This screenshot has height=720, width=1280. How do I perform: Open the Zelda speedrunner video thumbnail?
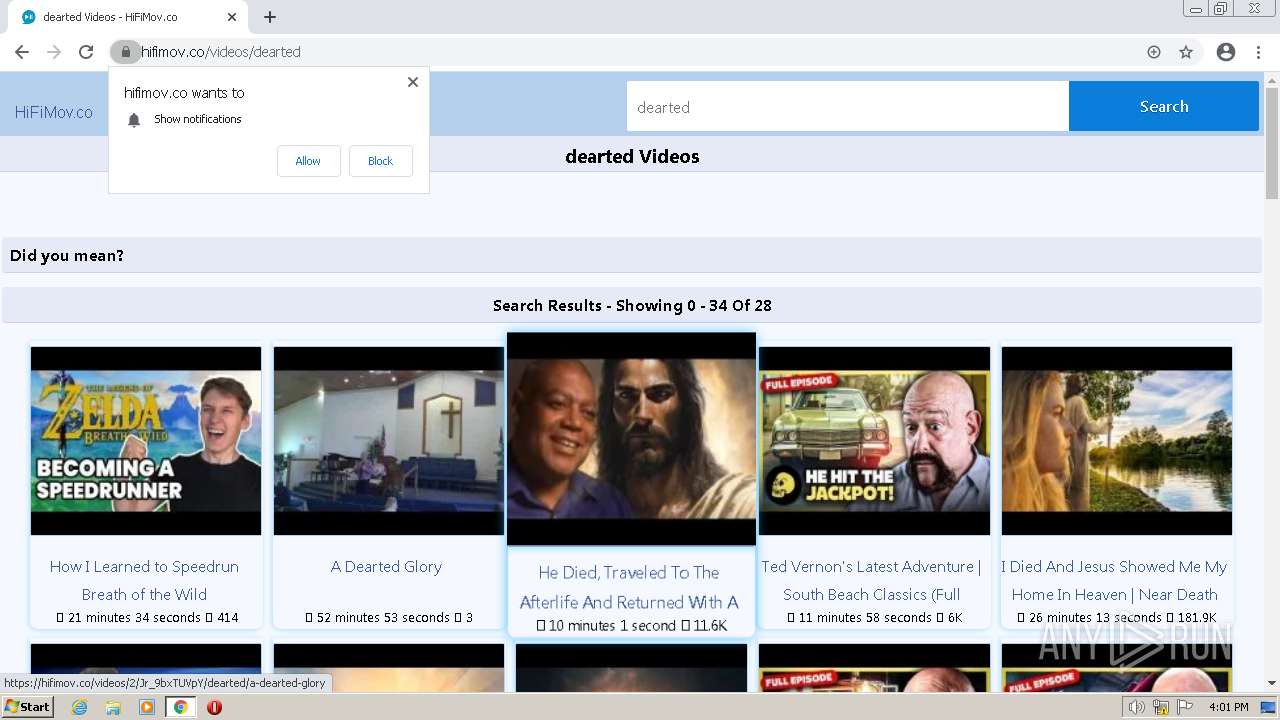146,441
